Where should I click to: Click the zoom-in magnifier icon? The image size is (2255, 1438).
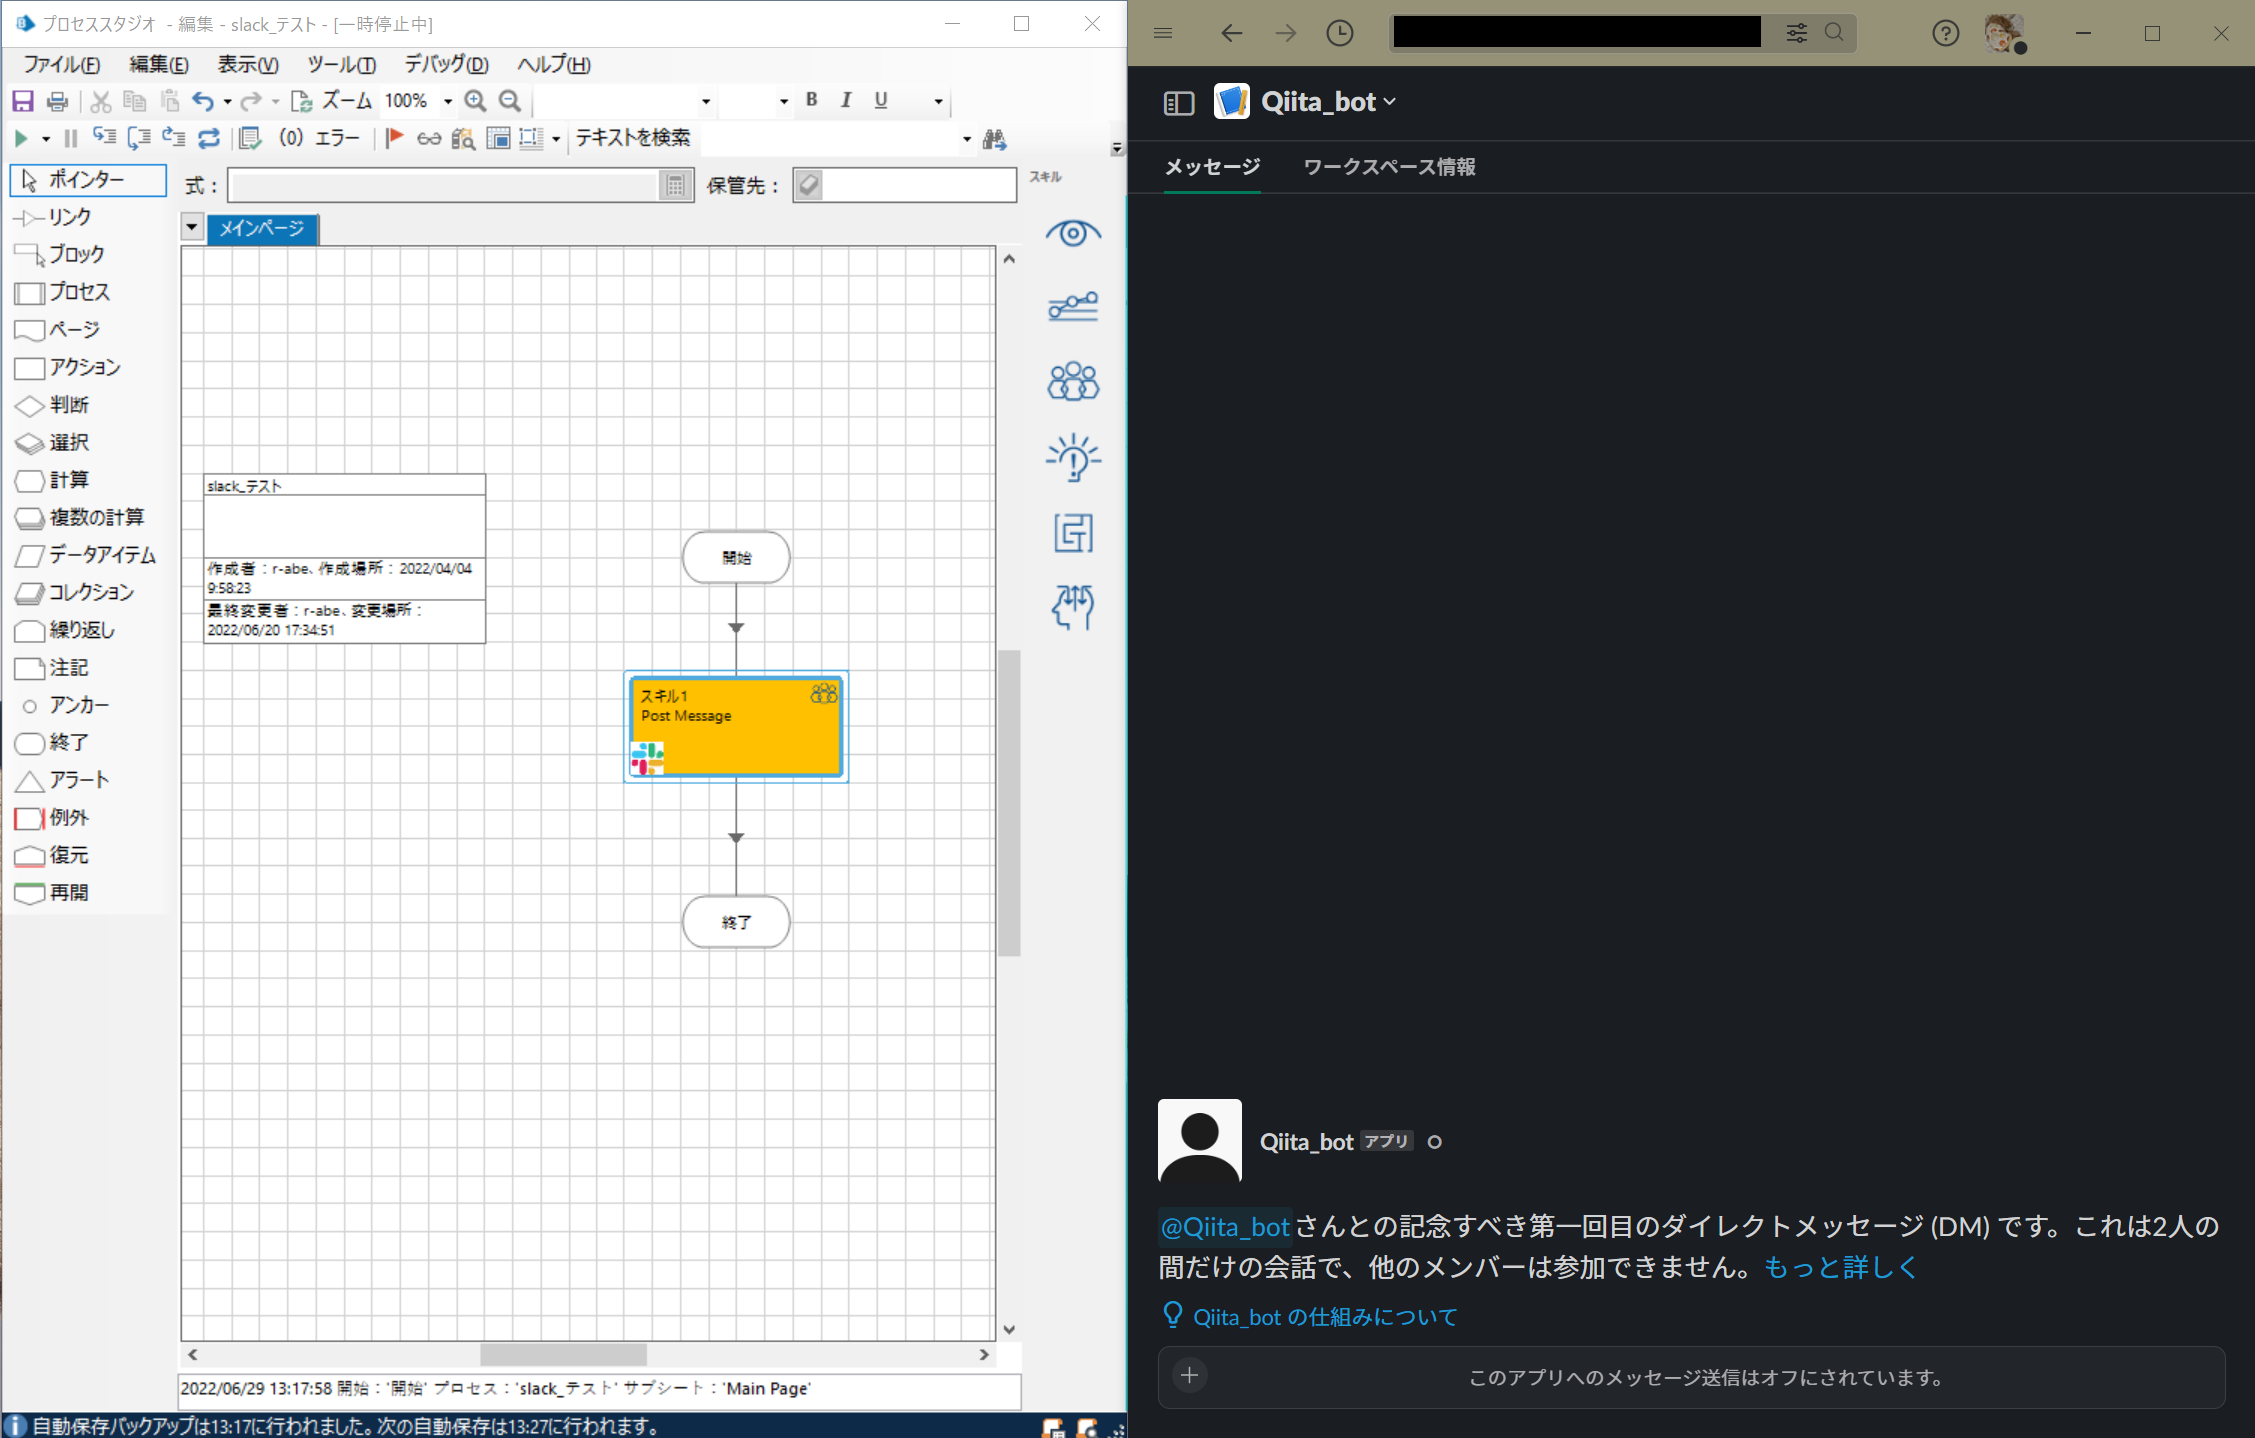pos(476,101)
